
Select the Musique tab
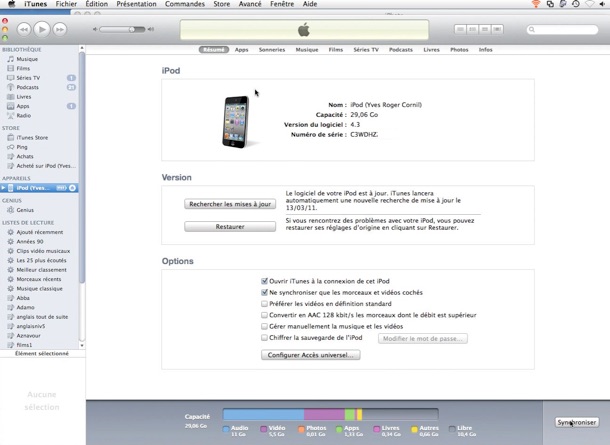307,50
